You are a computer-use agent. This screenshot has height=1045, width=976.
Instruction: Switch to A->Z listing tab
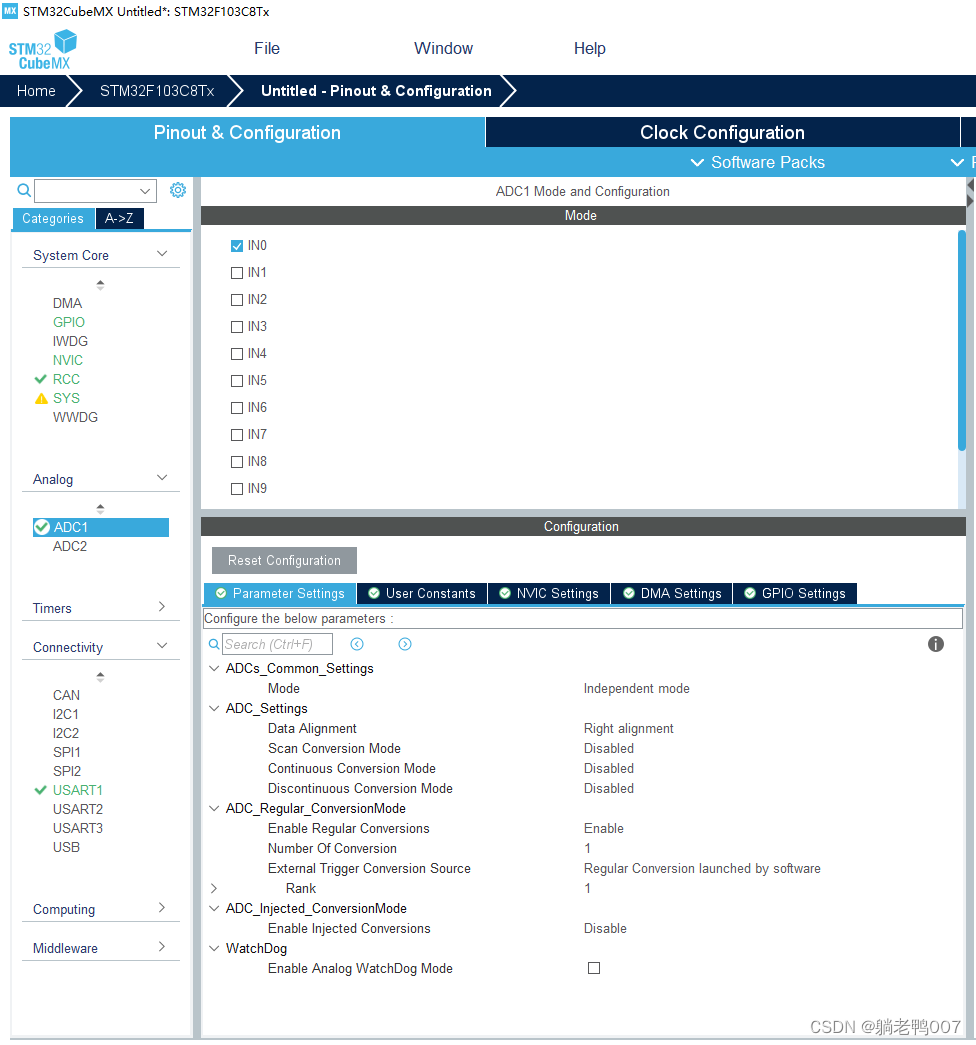click(119, 218)
